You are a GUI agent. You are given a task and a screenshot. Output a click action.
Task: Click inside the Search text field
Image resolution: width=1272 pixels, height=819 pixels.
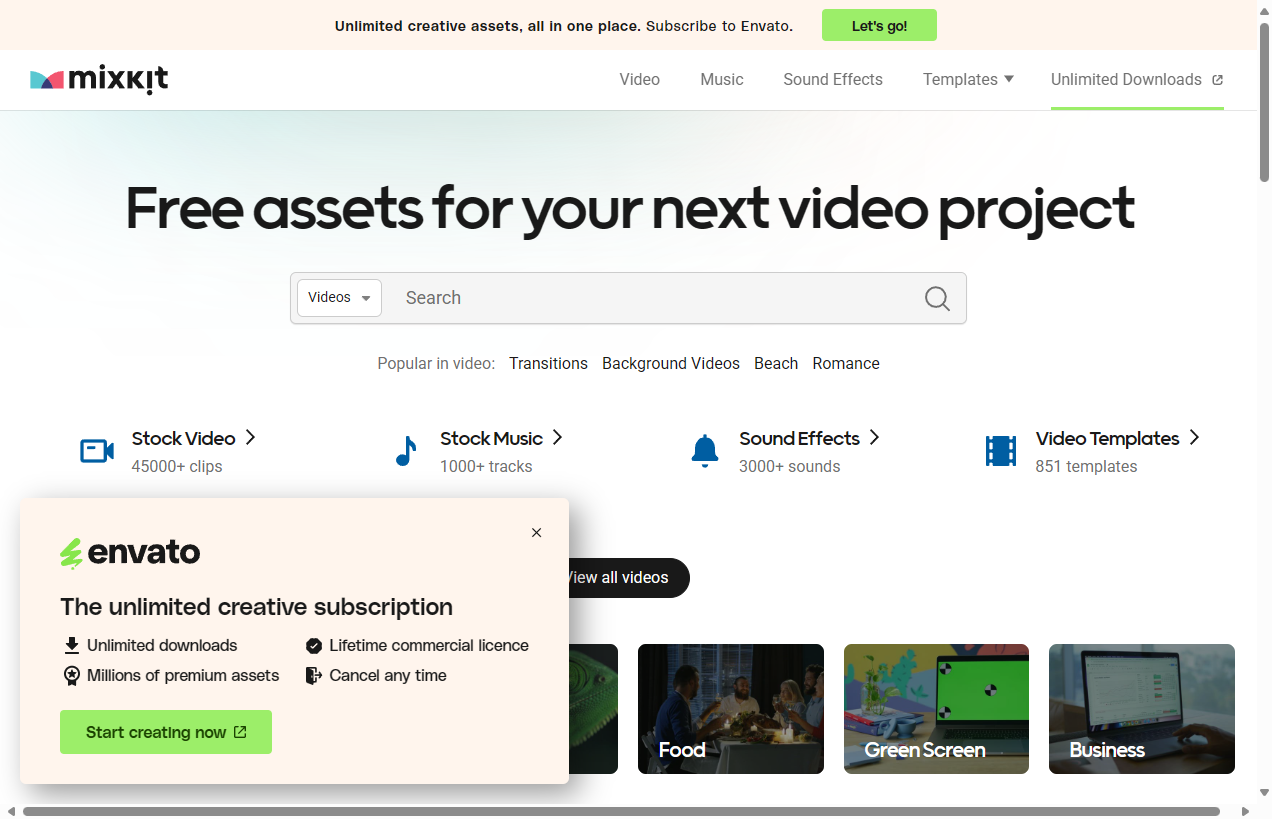(650, 298)
